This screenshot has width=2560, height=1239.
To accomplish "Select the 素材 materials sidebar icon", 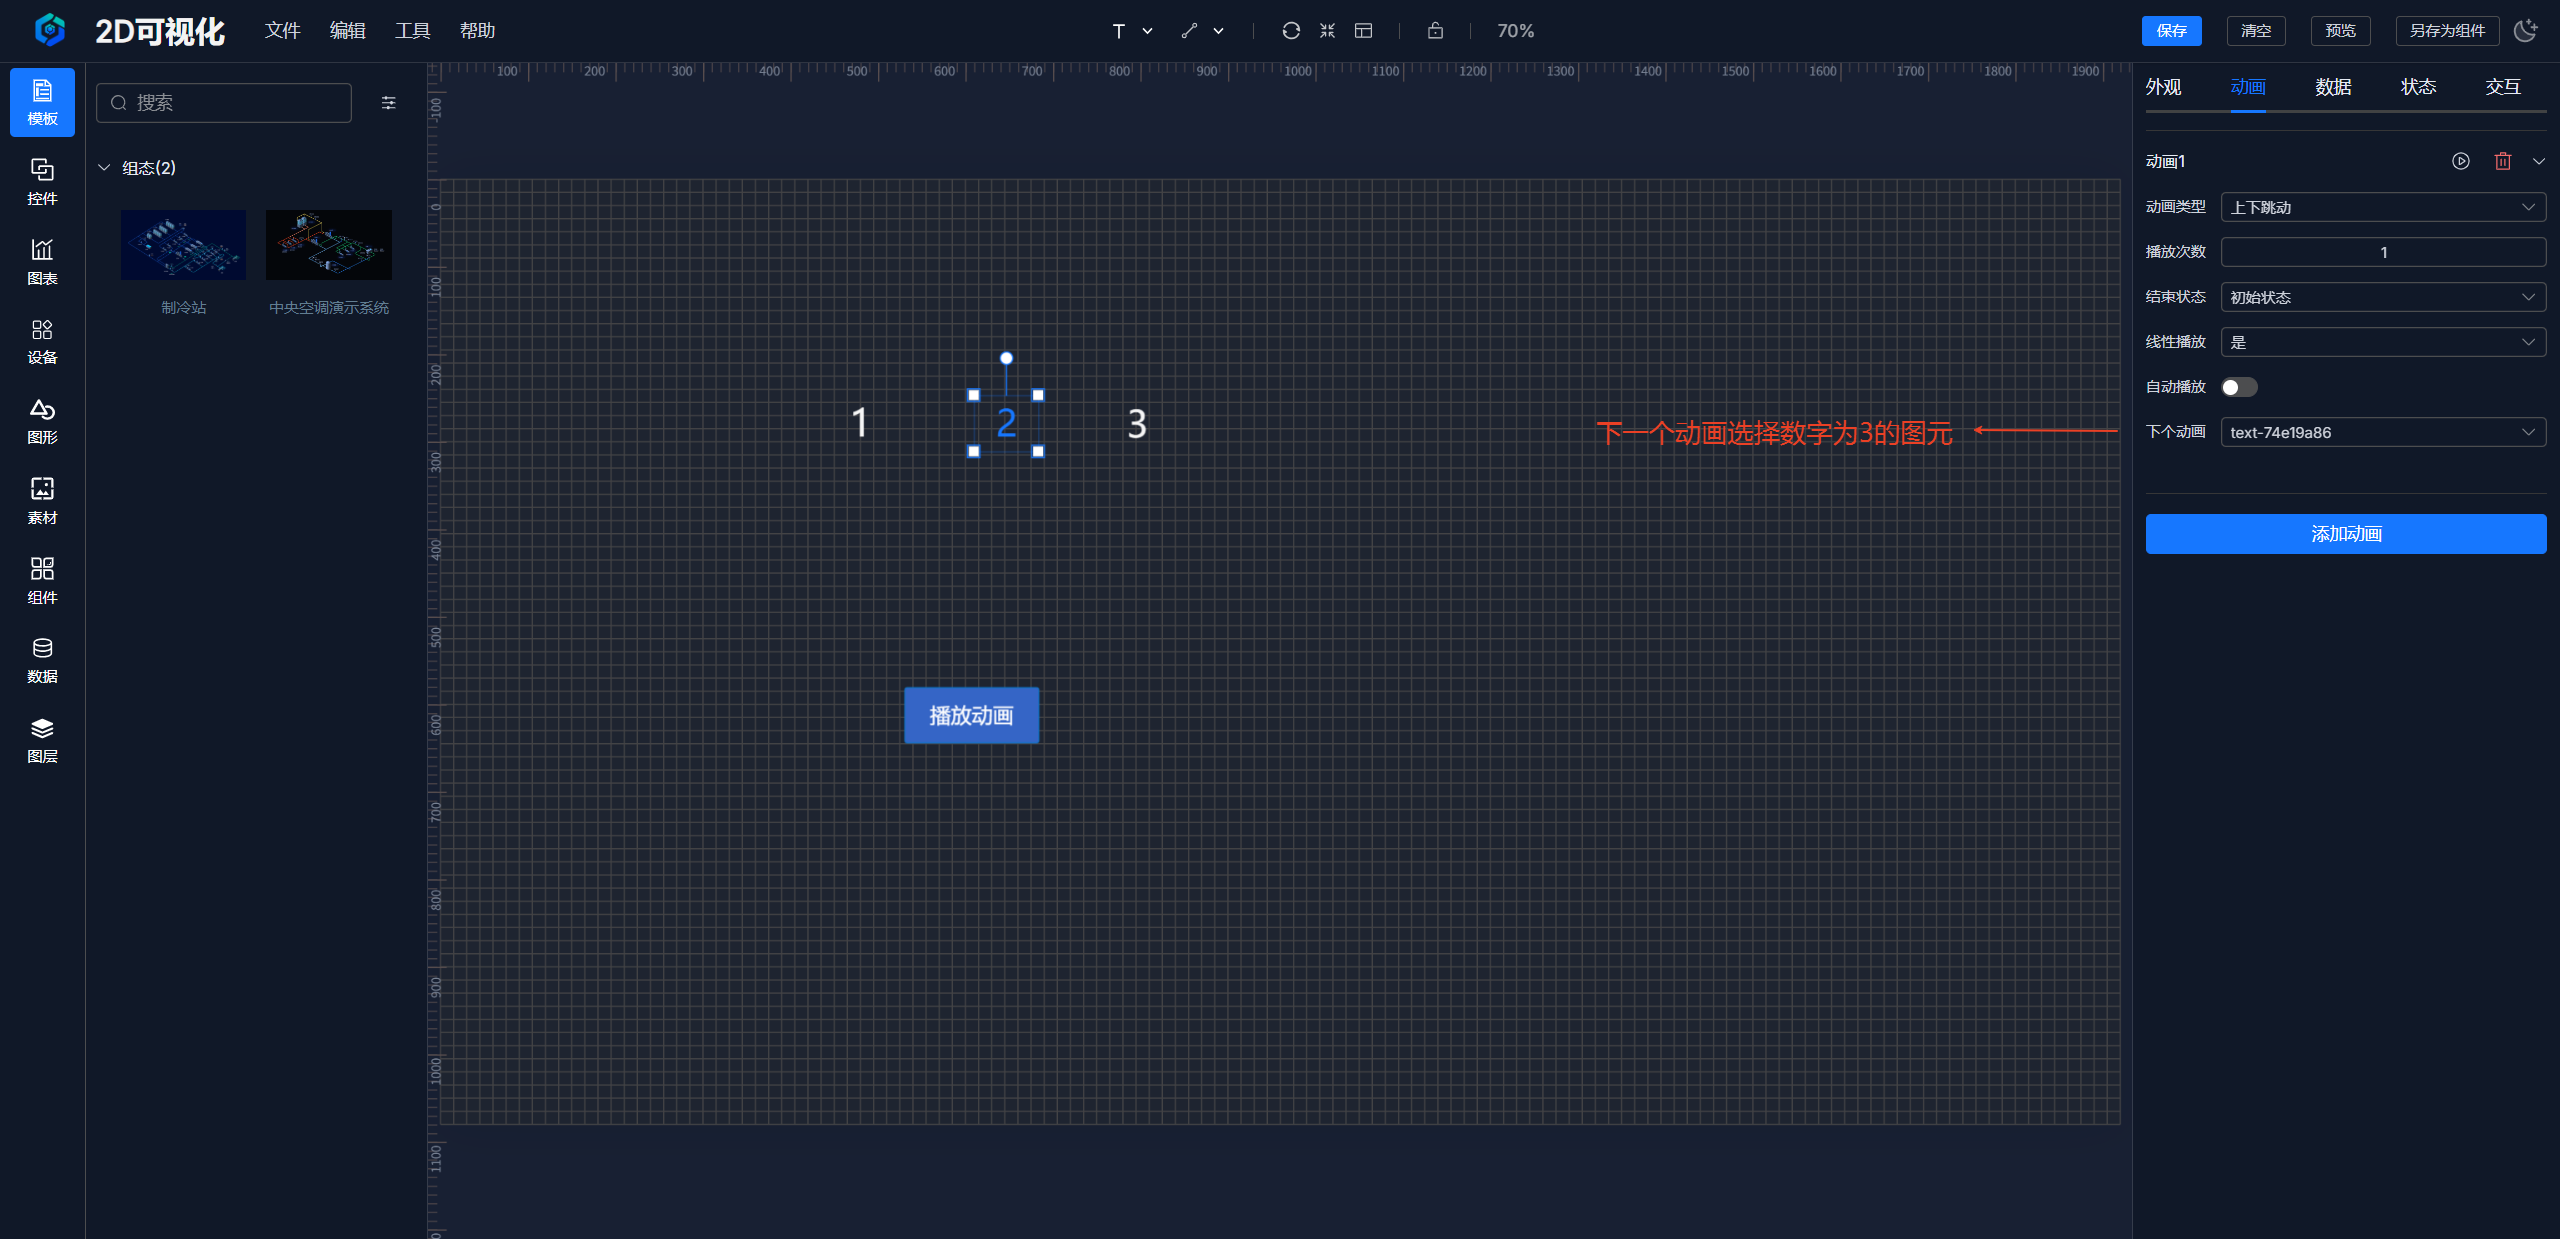I will coord(42,500).
